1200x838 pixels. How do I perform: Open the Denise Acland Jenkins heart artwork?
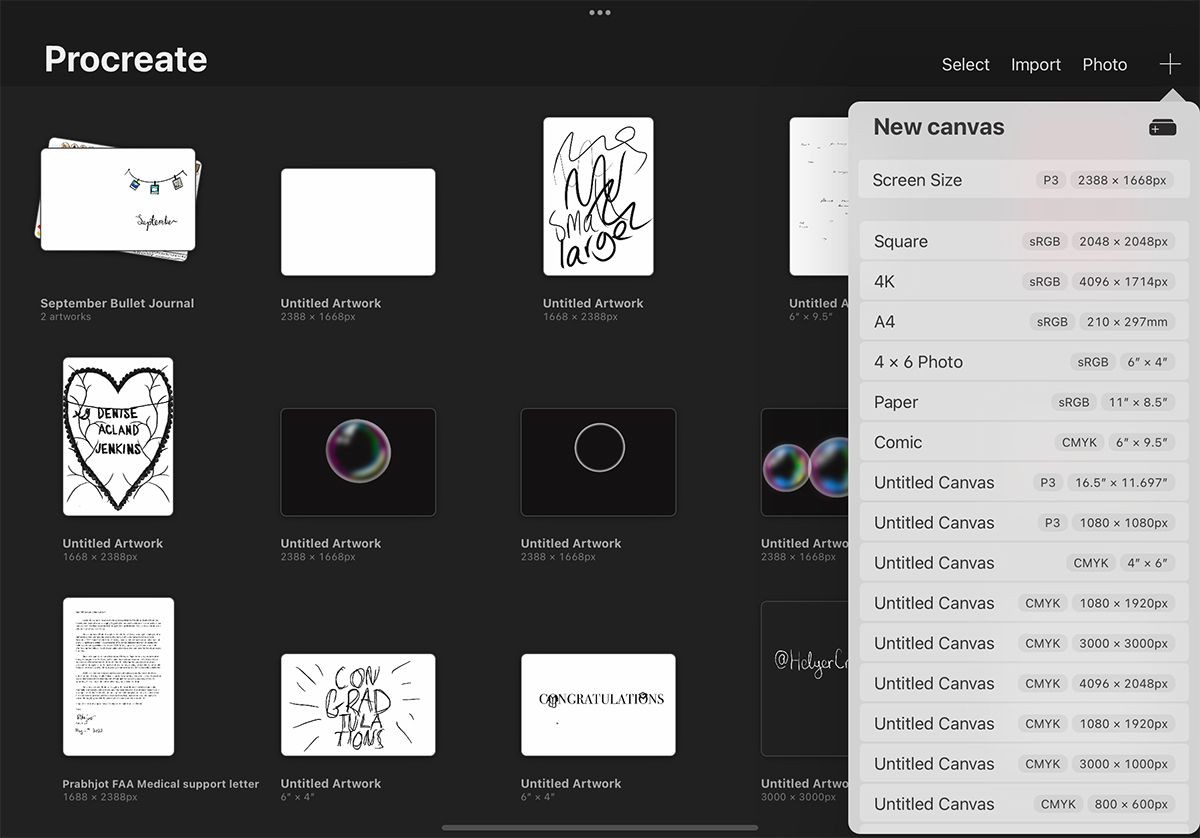pos(118,436)
